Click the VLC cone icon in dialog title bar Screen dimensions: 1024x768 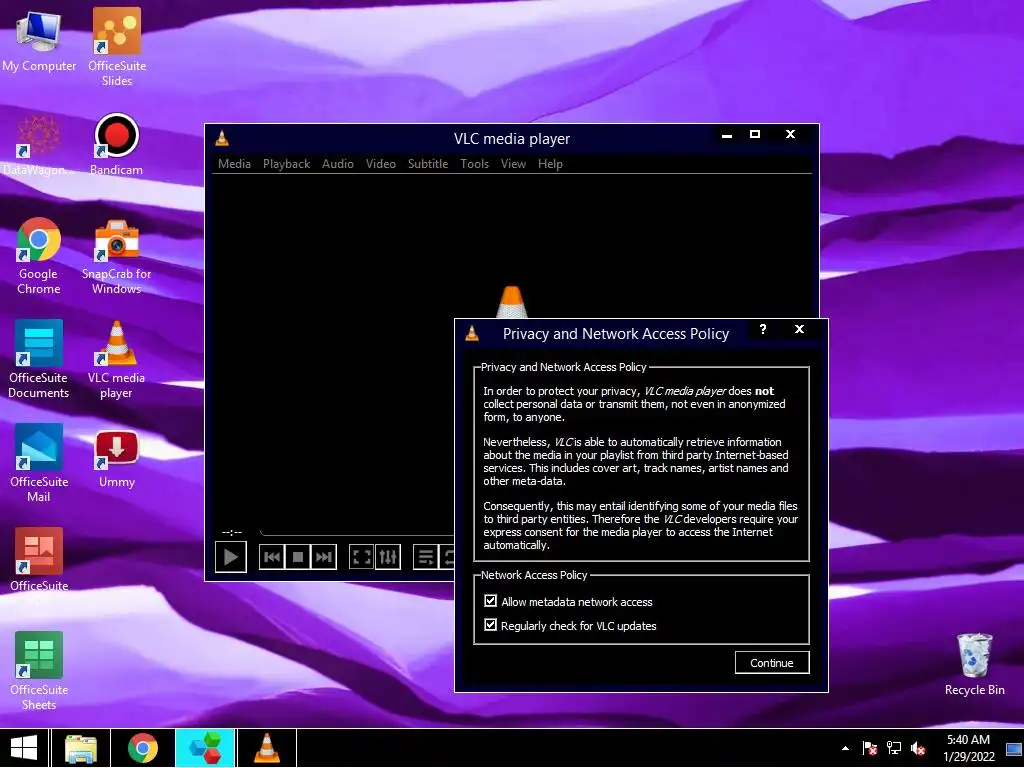(x=472, y=334)
